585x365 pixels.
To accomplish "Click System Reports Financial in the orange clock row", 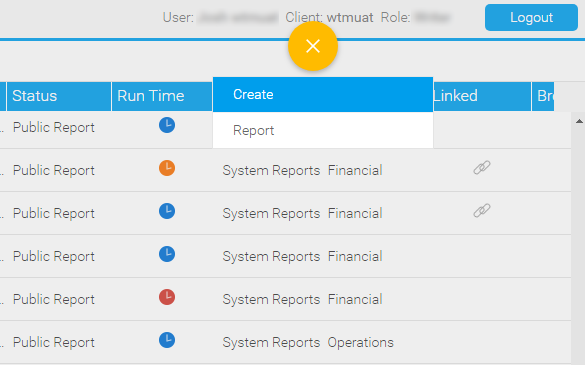I will click(x=302, y=171).
